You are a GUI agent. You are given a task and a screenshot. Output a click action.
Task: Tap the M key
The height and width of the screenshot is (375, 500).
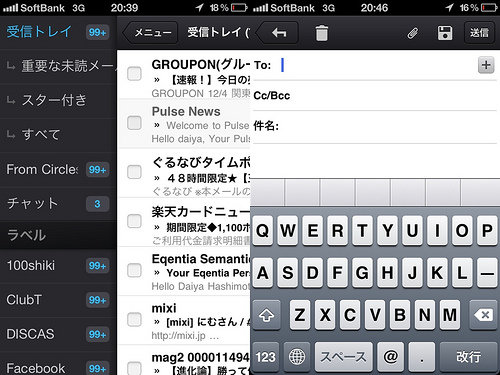(450, 315)
